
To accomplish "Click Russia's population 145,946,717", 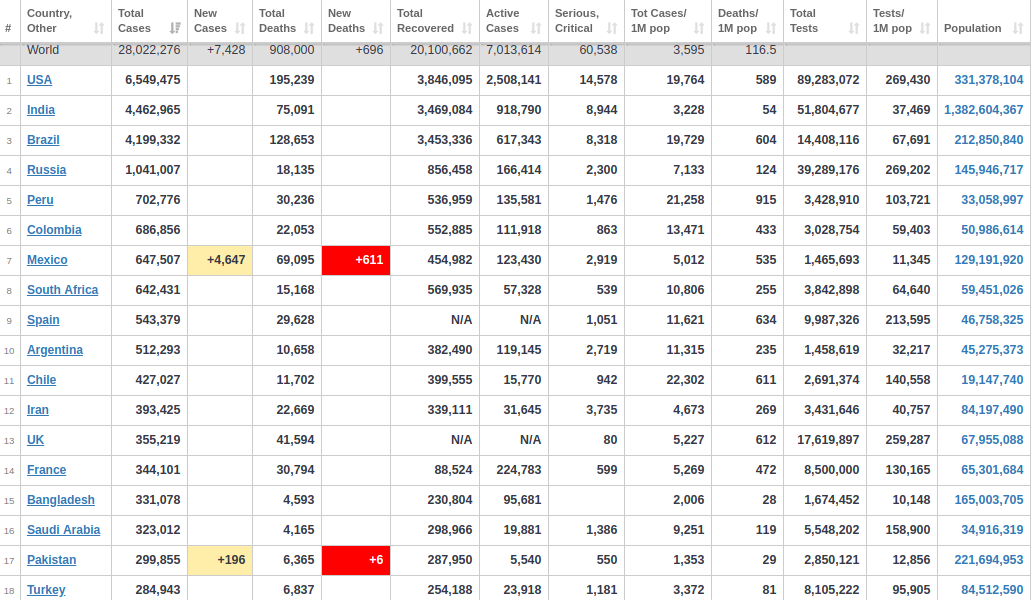I will pos(989,170).
